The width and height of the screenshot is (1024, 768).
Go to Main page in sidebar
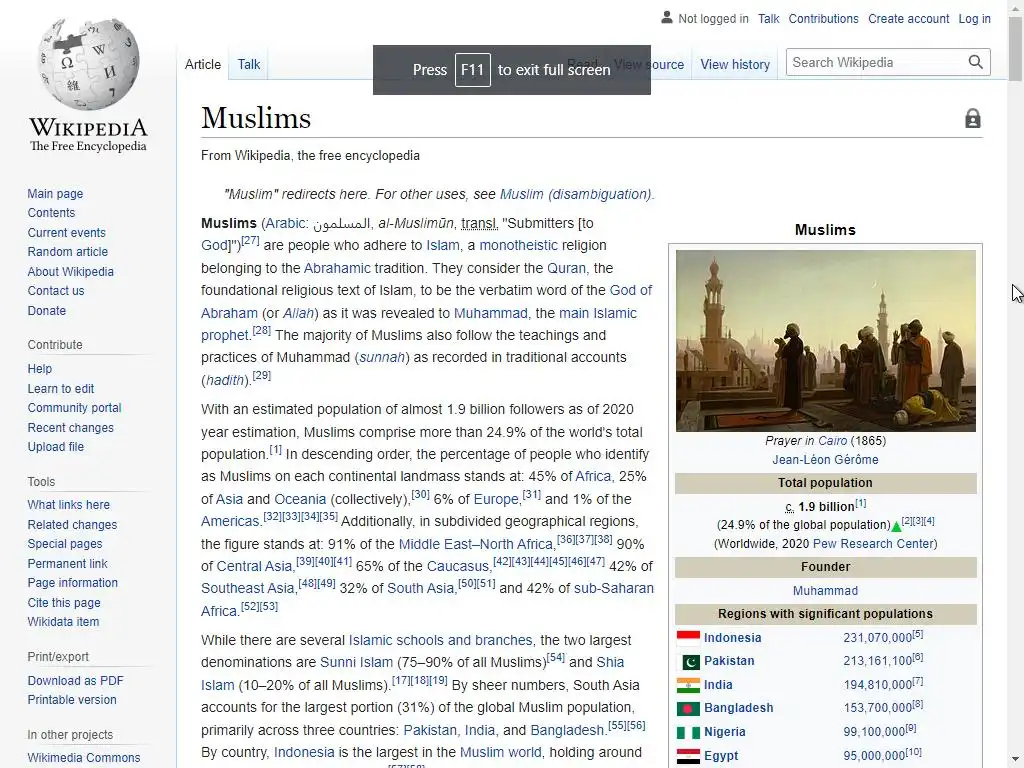coord(55,193)
